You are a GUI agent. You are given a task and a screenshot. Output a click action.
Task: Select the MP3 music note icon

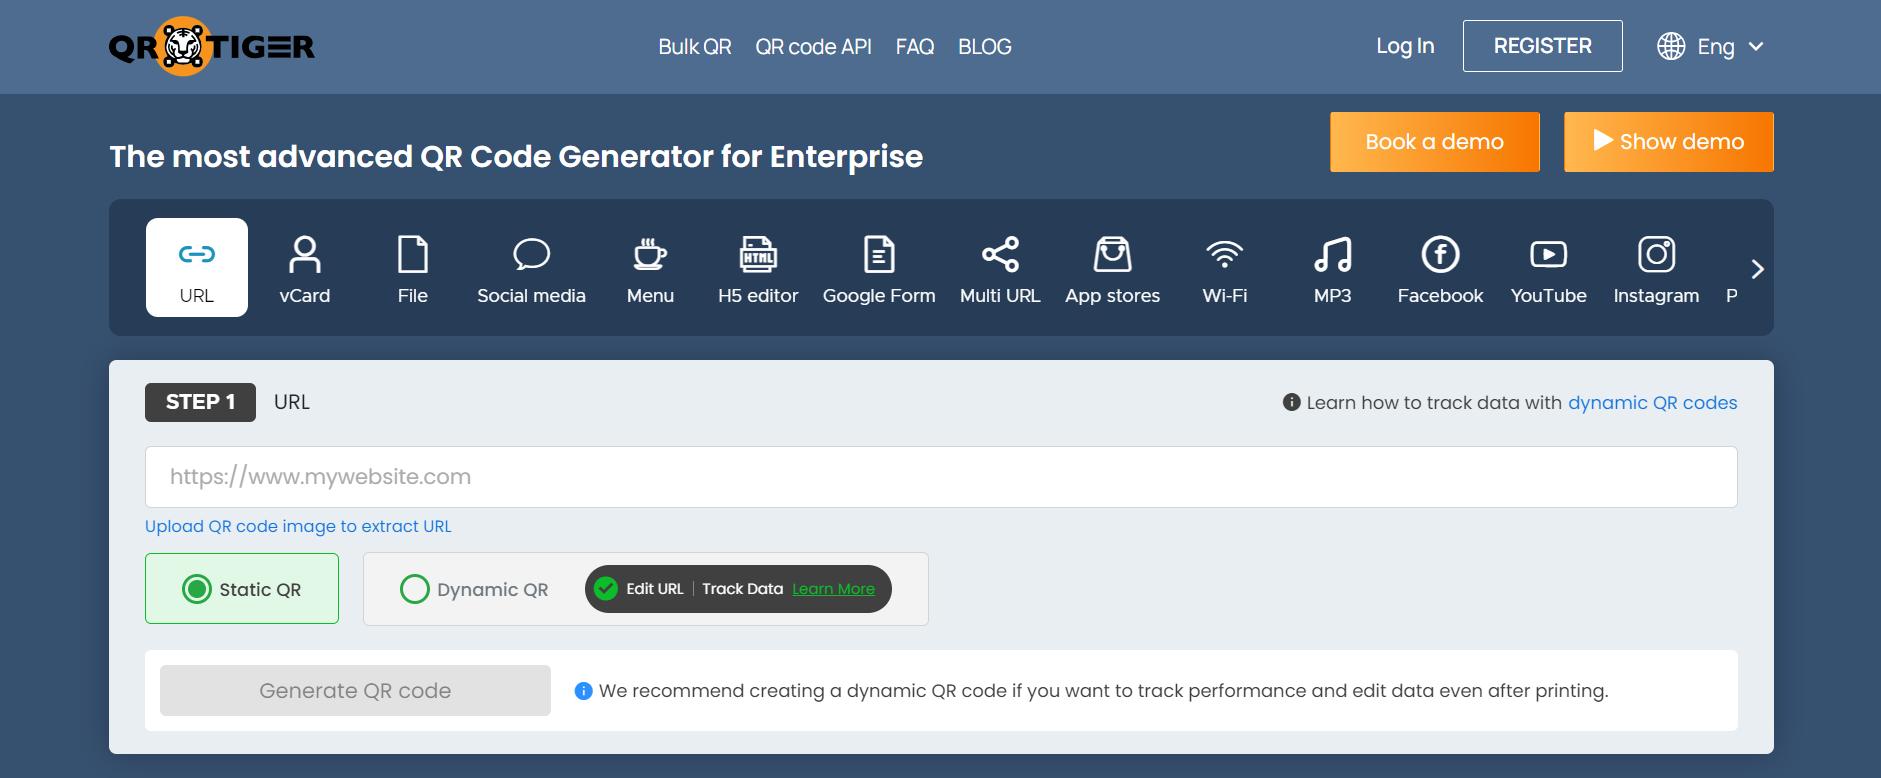(1332, 256)
